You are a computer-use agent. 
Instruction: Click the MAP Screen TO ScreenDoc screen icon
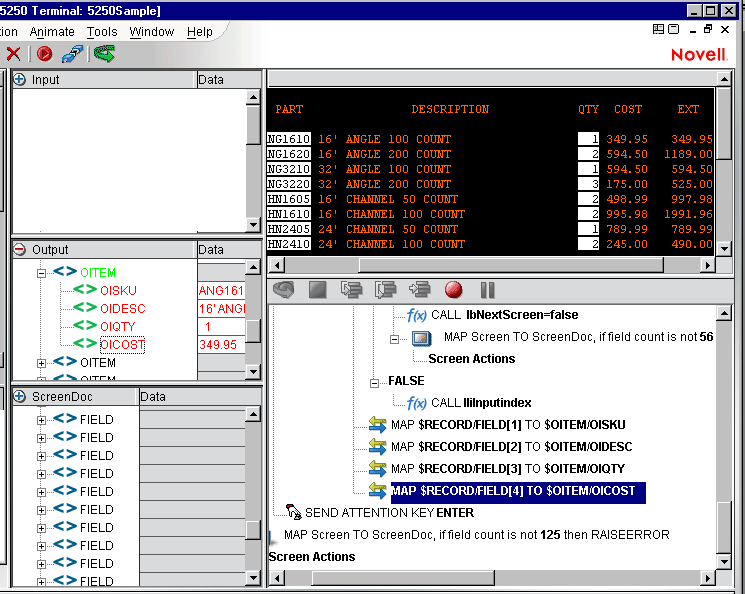[421, 338]
